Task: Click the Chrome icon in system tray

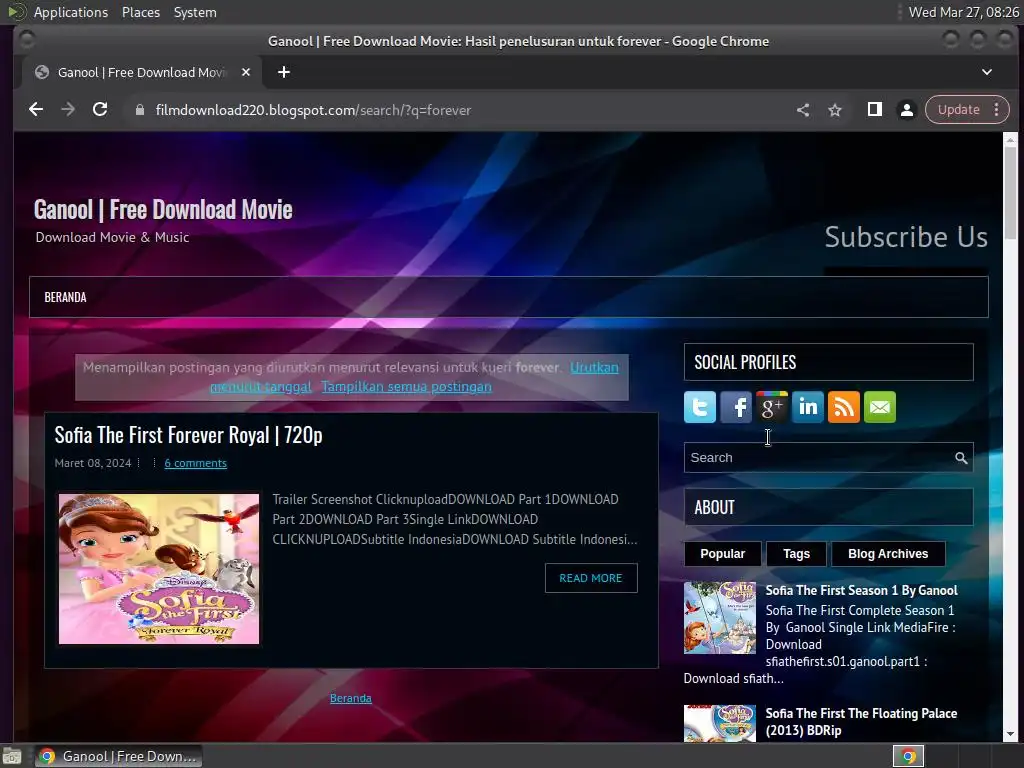Action: pos(908,756)
